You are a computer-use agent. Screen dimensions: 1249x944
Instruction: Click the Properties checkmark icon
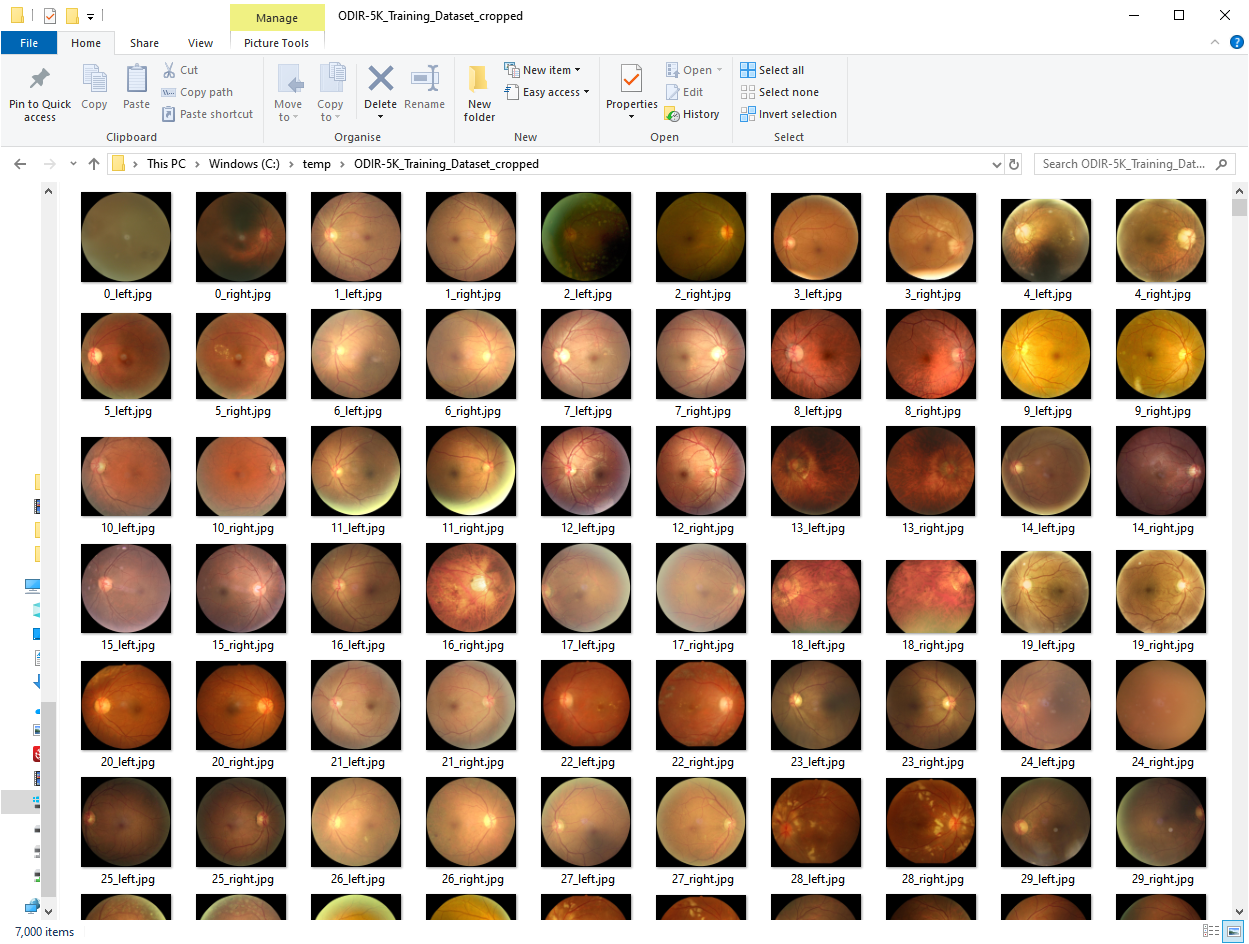pyautogui.click(x=631, y=79)
